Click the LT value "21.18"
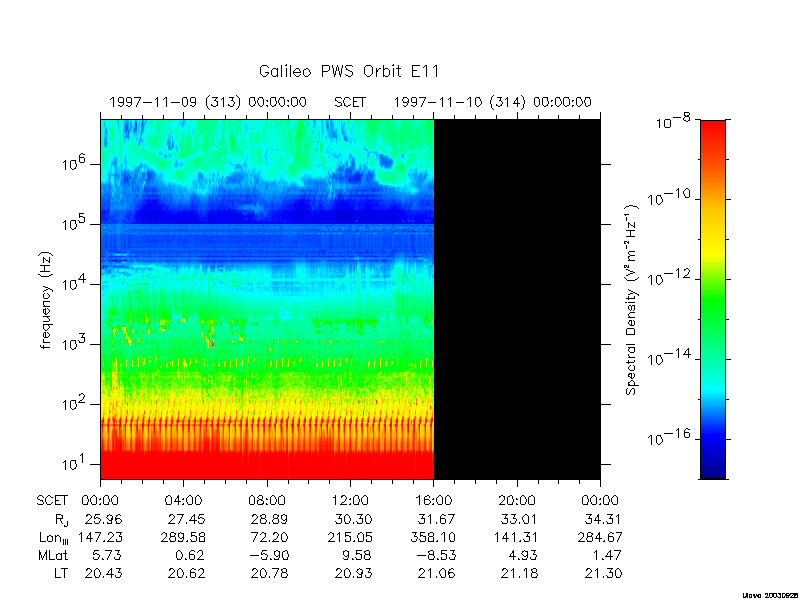This screenshot has height=600, width=800. tap(519, 573)
